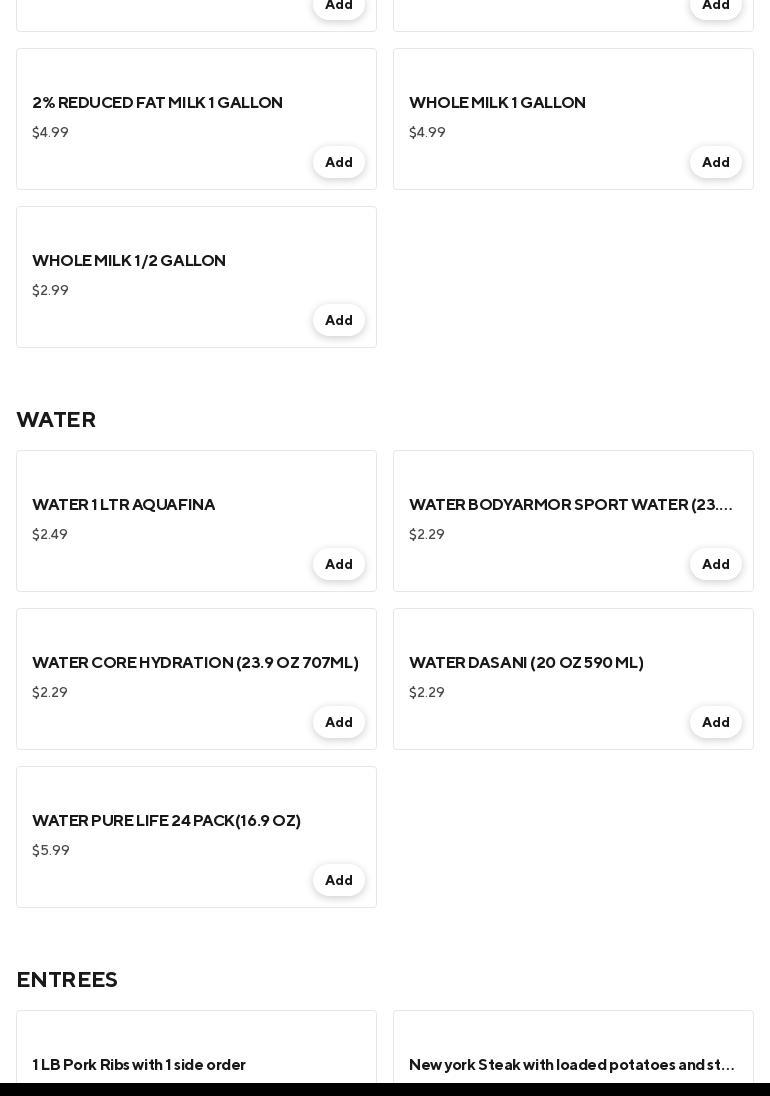The width and height of the screenshot is (770, 1096).
Task: Add Whole Milk 1 Gallon to cart
Action: coord(715,162)
